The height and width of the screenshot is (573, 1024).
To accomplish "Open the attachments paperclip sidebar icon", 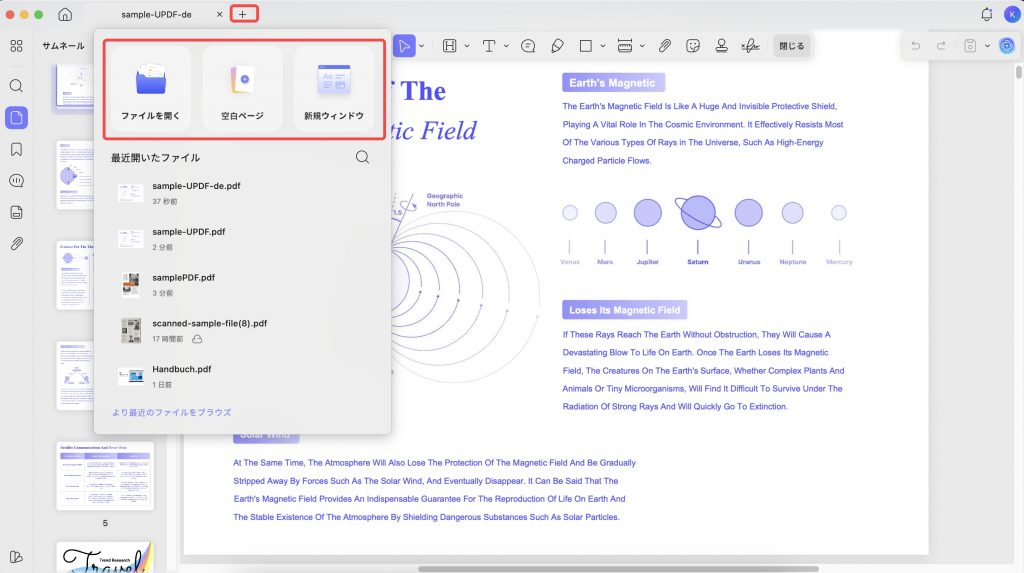I will click(16, 244).
